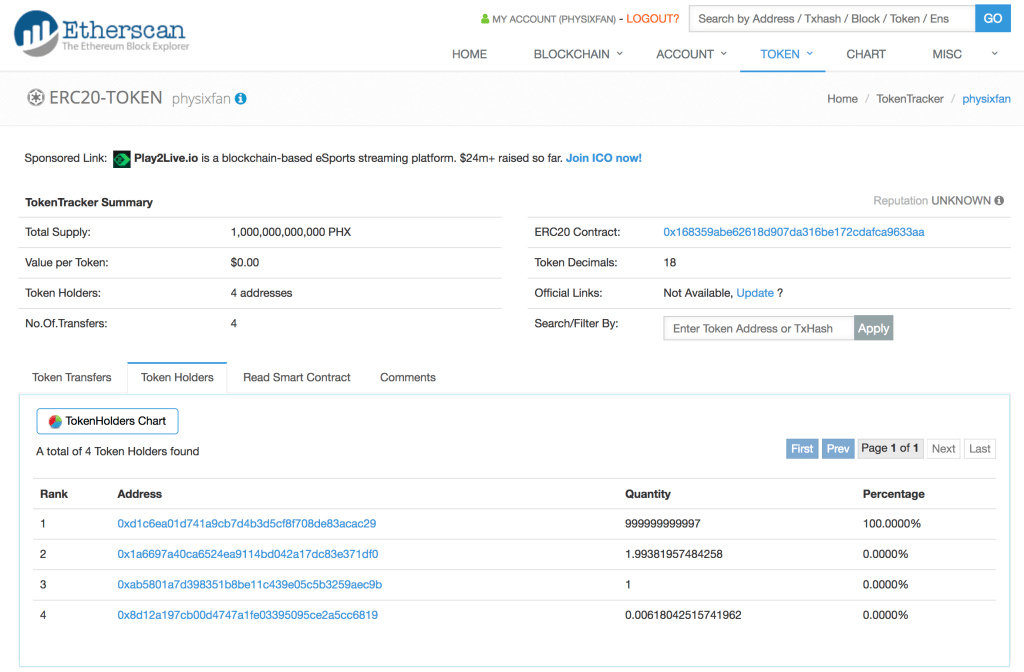The height and width of the screenshot is (672, 1024).
Task: Click the Token Decimals value 18
Action: tap(669, 263)
